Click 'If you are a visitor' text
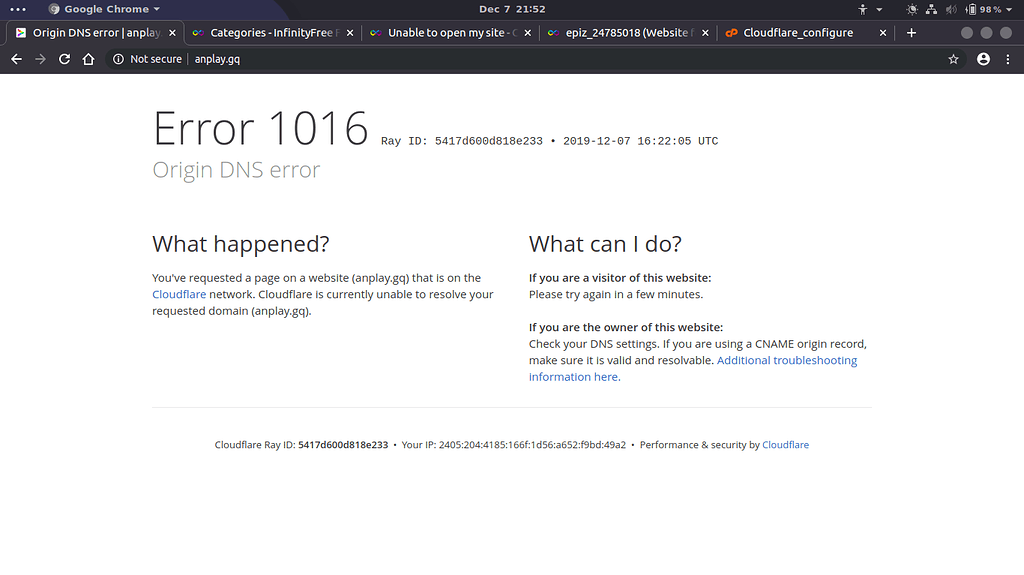 pyautogui.click(x=620, y=278)
